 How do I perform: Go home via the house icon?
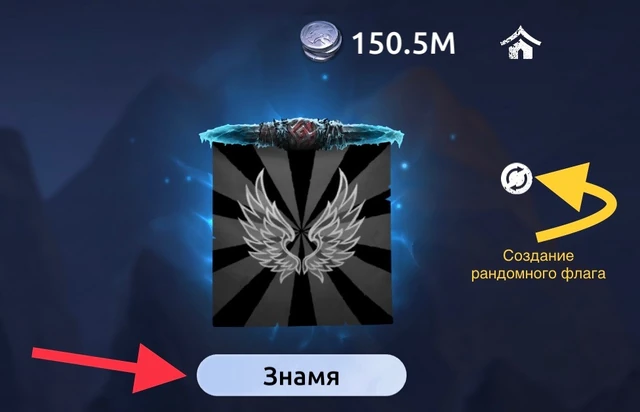click(520, 42)
